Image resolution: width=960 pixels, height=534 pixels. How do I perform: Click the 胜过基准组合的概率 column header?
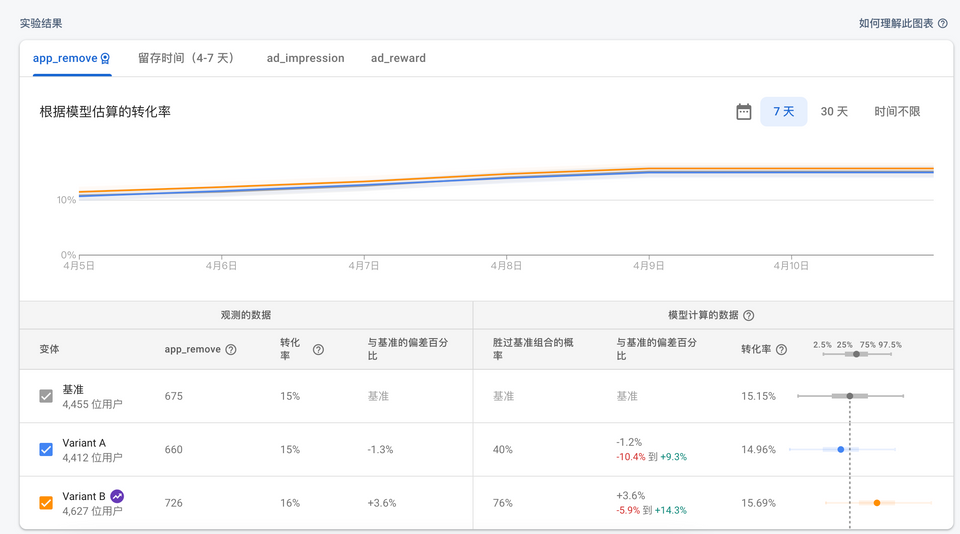click(533, 349)
